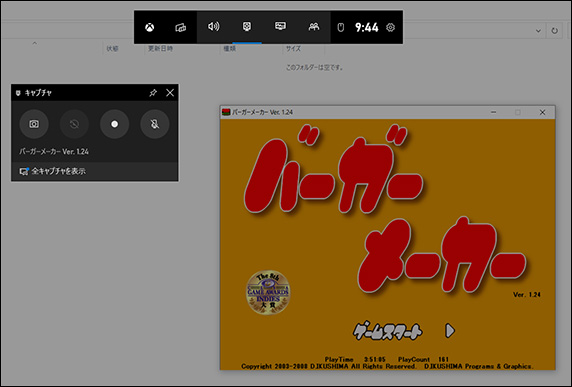Click the キャプチャ widget title
This screenshot has height=387, width=572.
coord(38,93)
